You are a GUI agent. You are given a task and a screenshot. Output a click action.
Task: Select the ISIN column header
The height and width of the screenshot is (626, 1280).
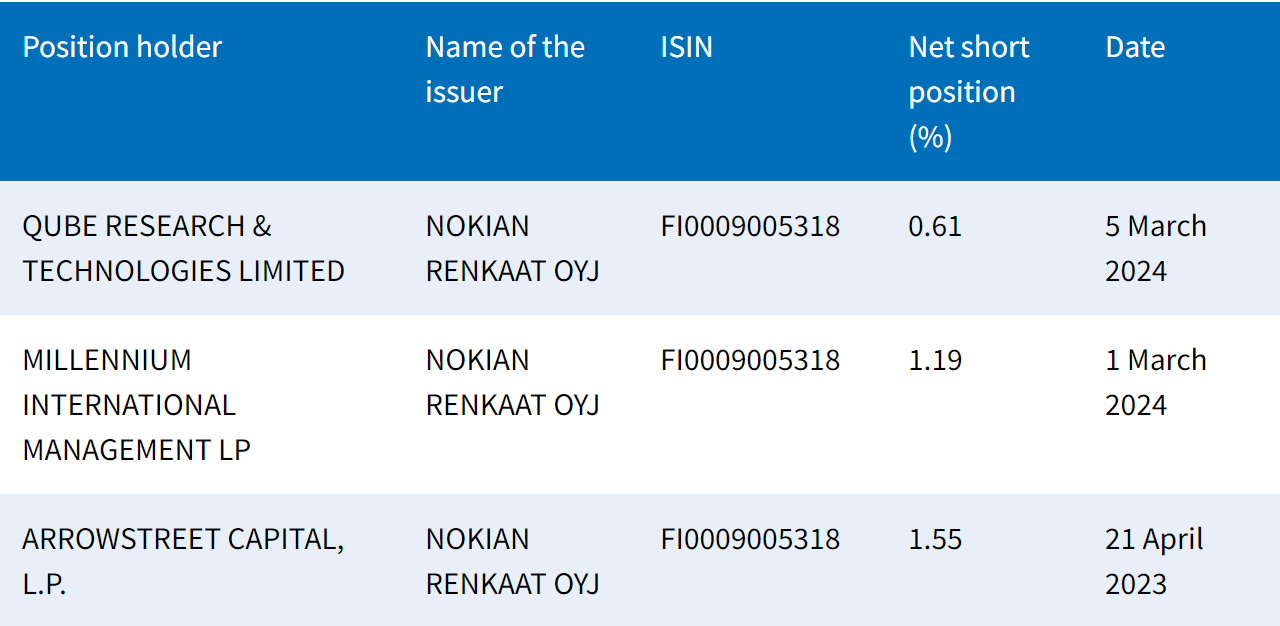click(687, 47)
